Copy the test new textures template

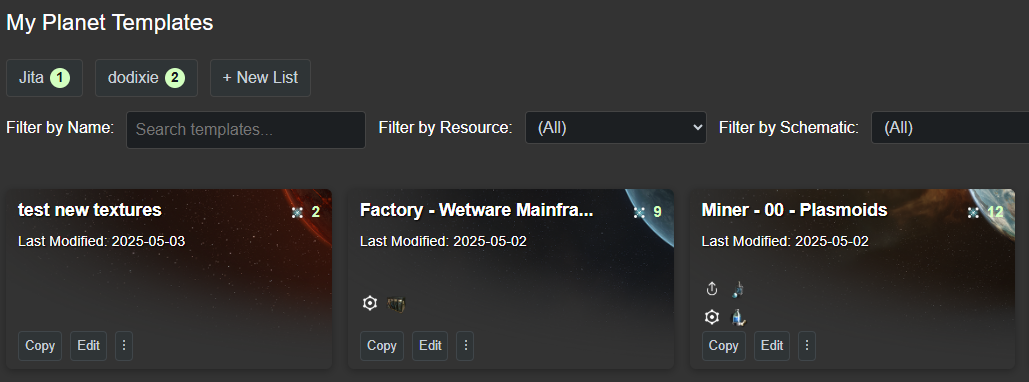click(x=40, y=346)
